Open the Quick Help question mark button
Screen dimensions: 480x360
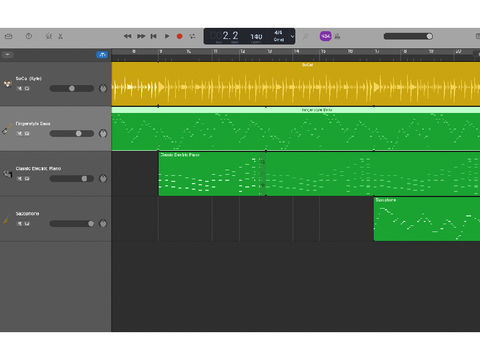pyautogui.click(x=29, y=36)
